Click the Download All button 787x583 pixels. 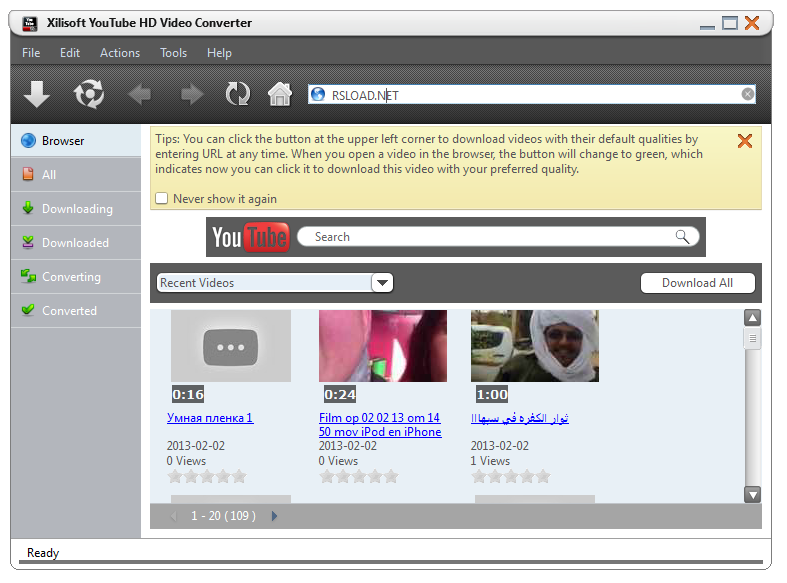pos(697,283)
